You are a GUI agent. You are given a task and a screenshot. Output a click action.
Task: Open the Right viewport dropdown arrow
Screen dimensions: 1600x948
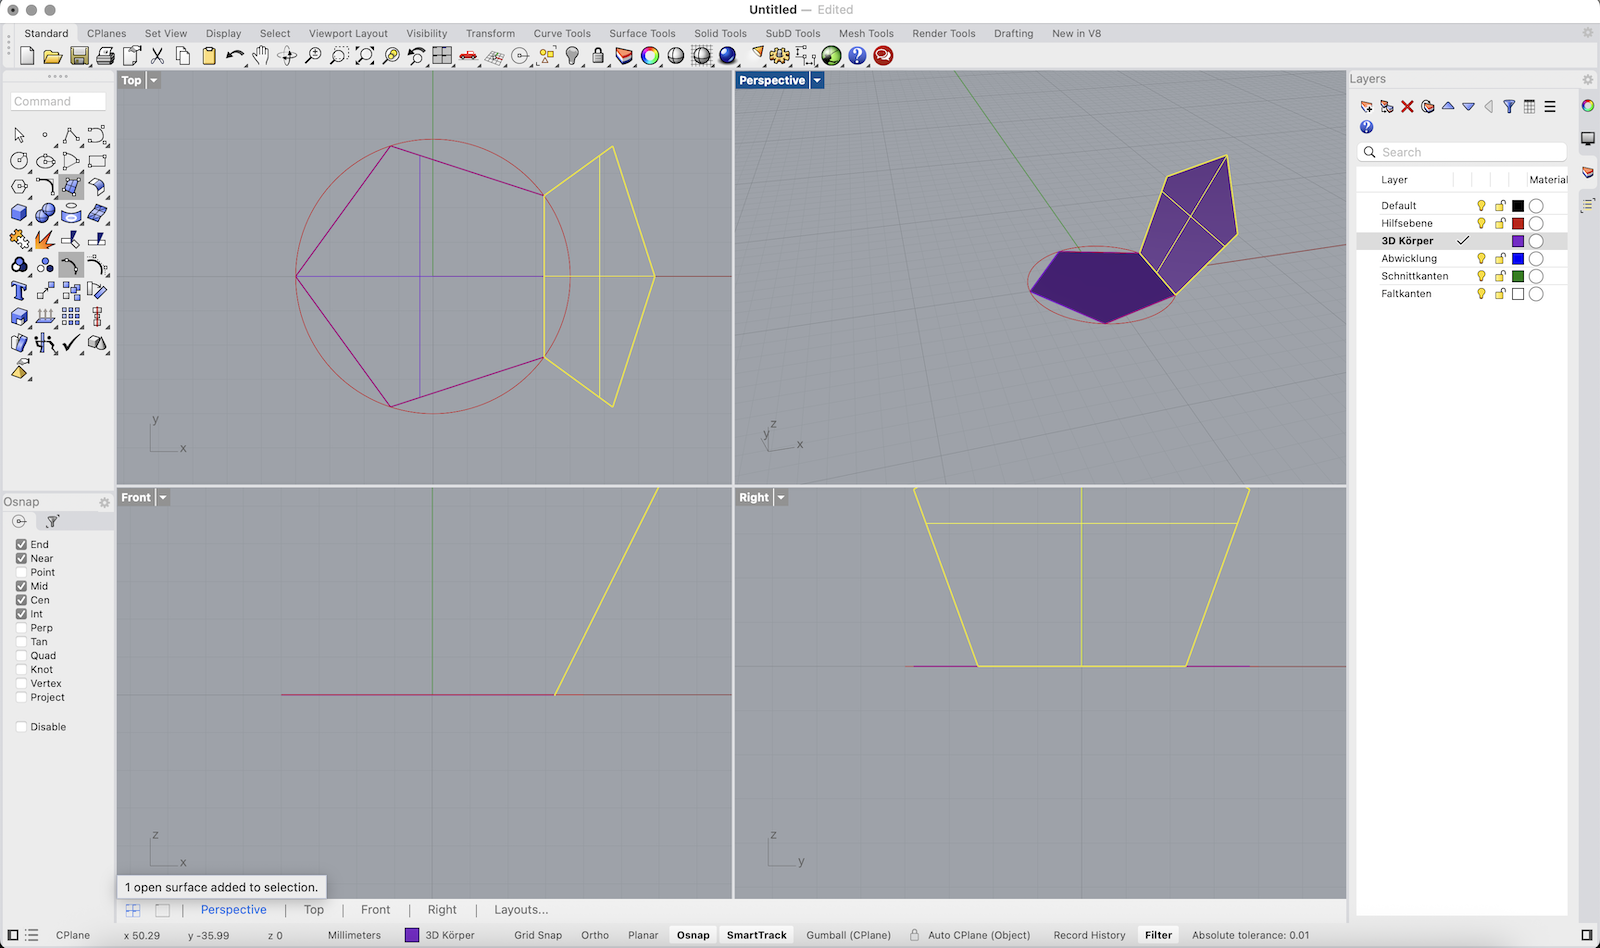click(x=781, y=498)
